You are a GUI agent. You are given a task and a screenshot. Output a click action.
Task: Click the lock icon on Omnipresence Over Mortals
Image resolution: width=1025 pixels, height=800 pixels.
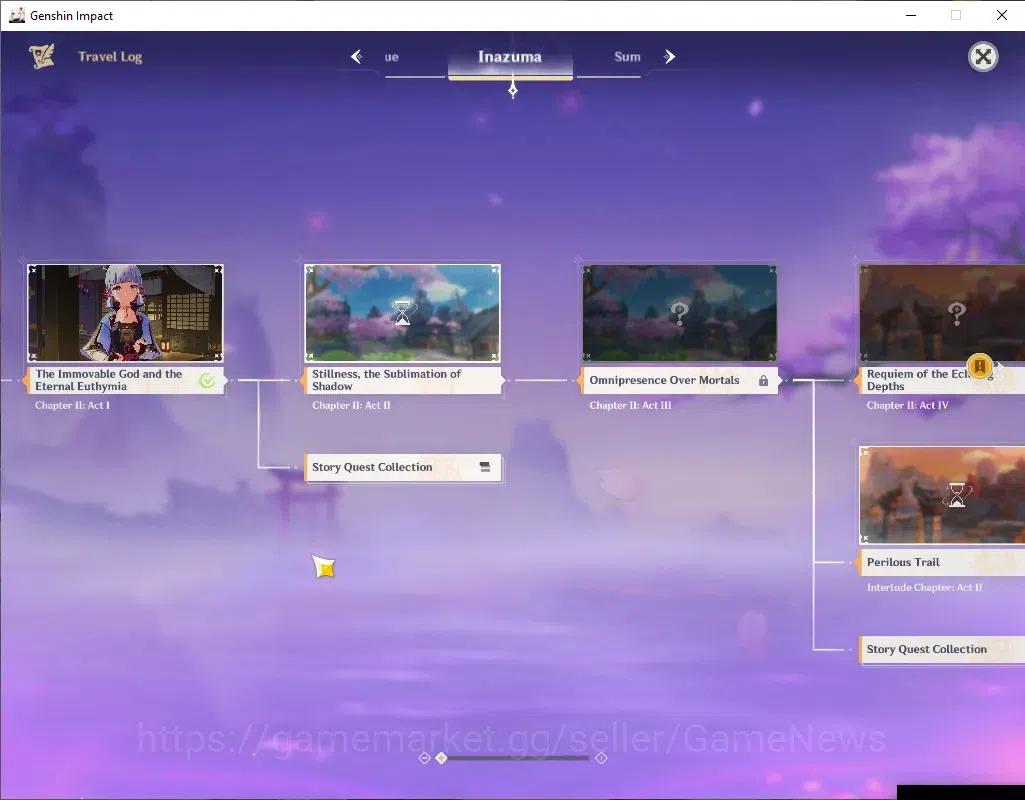(x=763, y=380)
